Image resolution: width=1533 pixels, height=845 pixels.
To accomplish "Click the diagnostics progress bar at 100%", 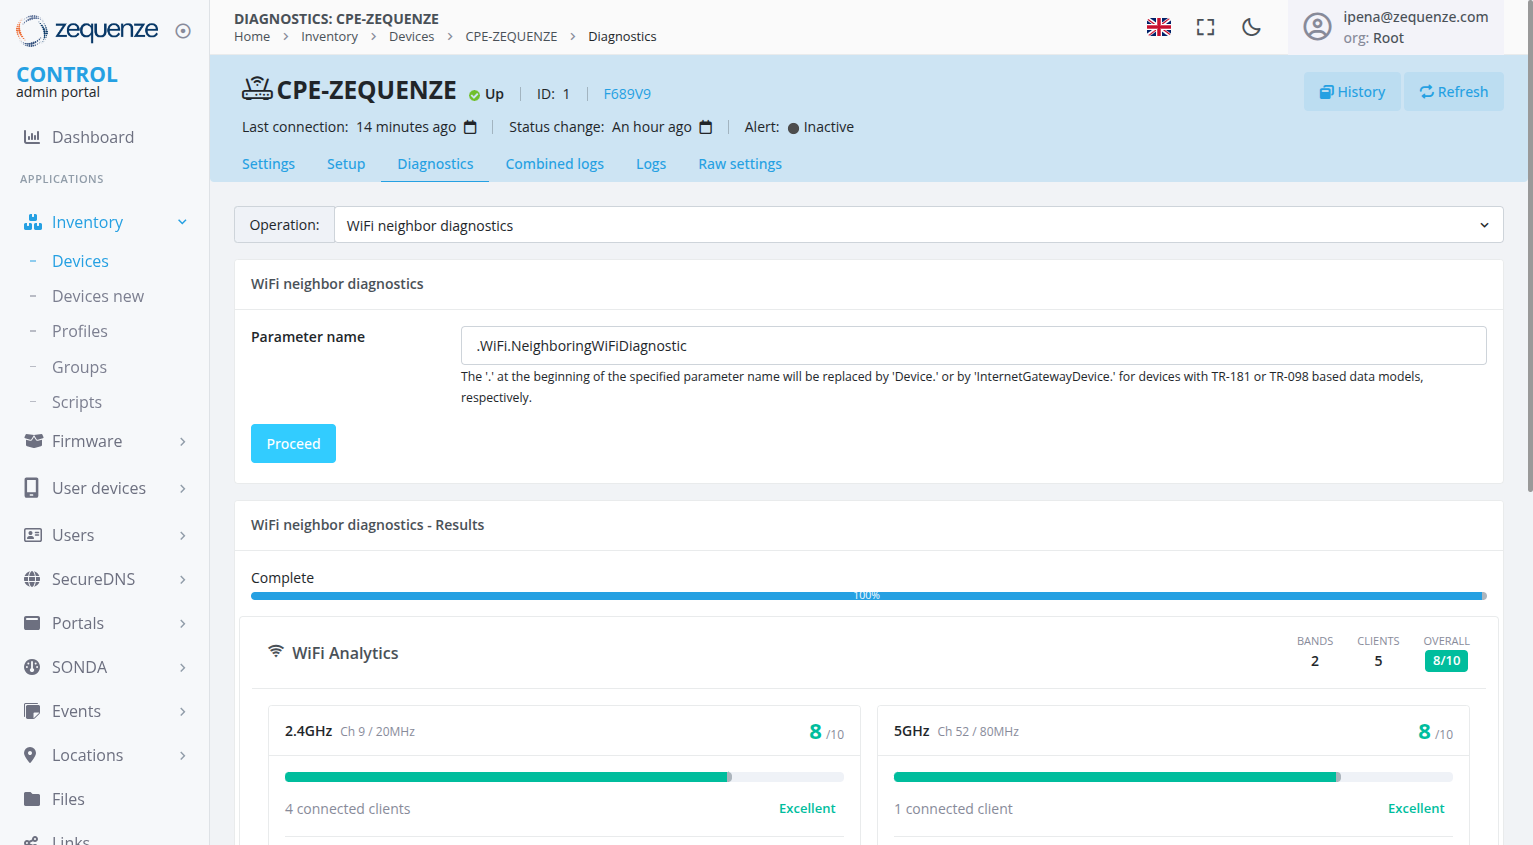I will pyautogui.click(x=866, y=595).
